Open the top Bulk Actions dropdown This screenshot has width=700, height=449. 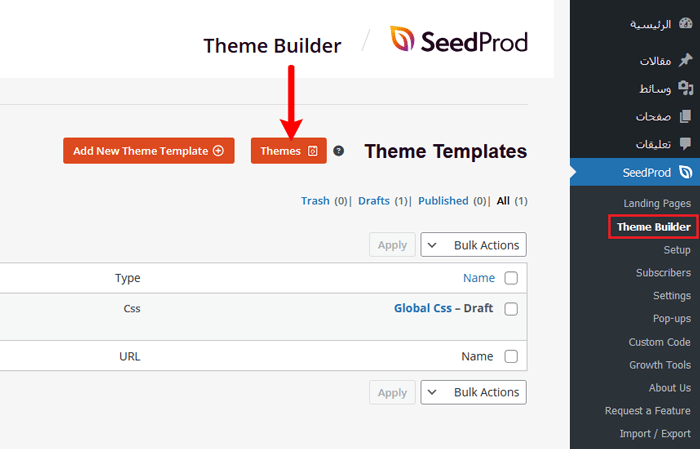point(473,245)
